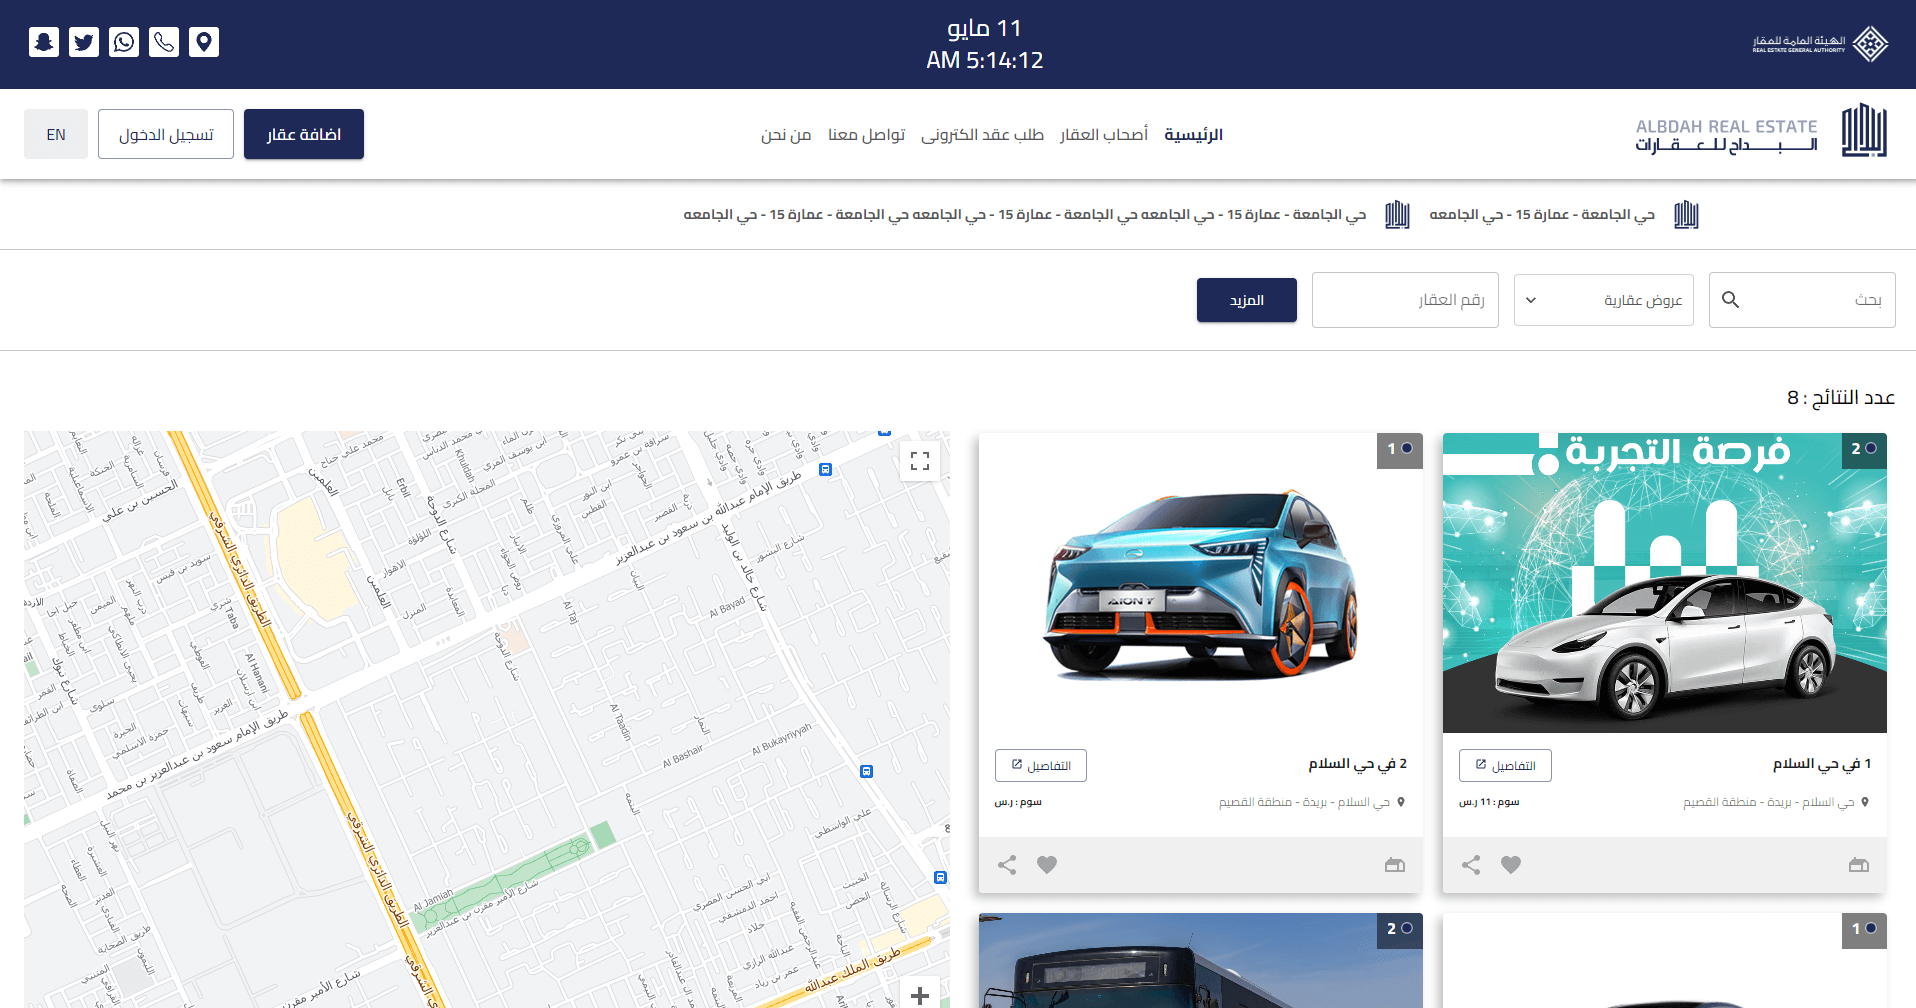Go to 'تواصل معنا' menu item
The image size is (1916, 1008).
point(866,134)
